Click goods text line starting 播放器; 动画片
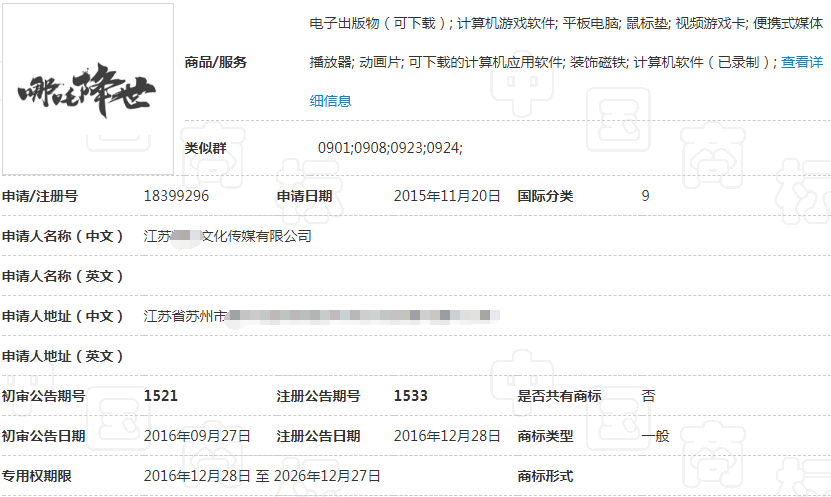 [543, 62]
